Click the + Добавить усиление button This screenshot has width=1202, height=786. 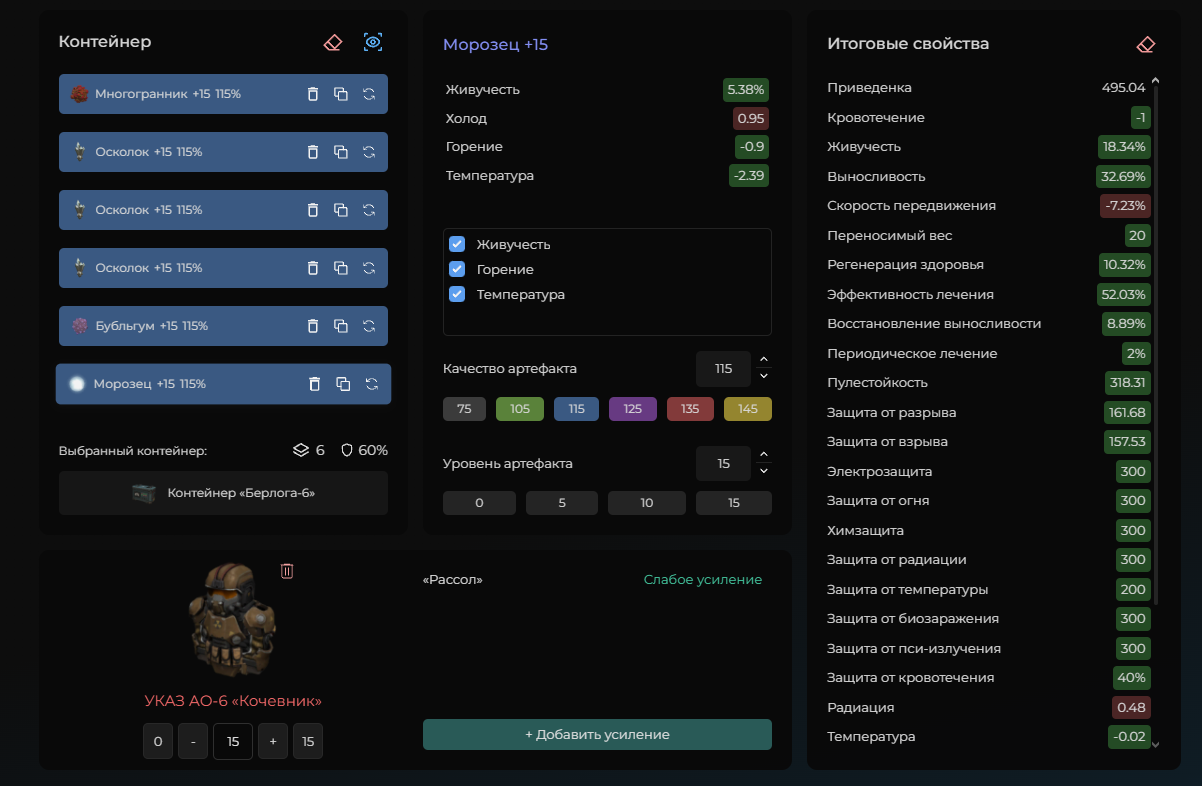pos(597,734)
